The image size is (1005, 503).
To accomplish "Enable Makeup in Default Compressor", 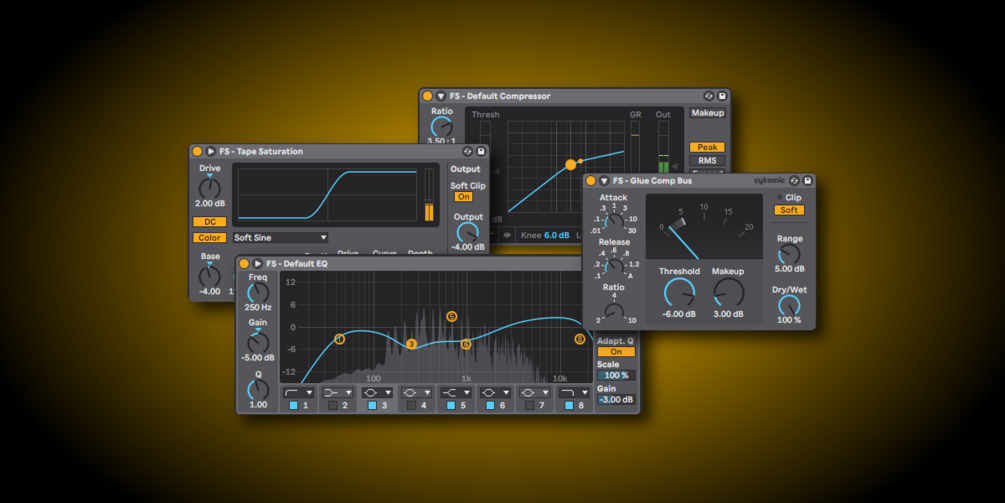I will click(x=708, y=113).
